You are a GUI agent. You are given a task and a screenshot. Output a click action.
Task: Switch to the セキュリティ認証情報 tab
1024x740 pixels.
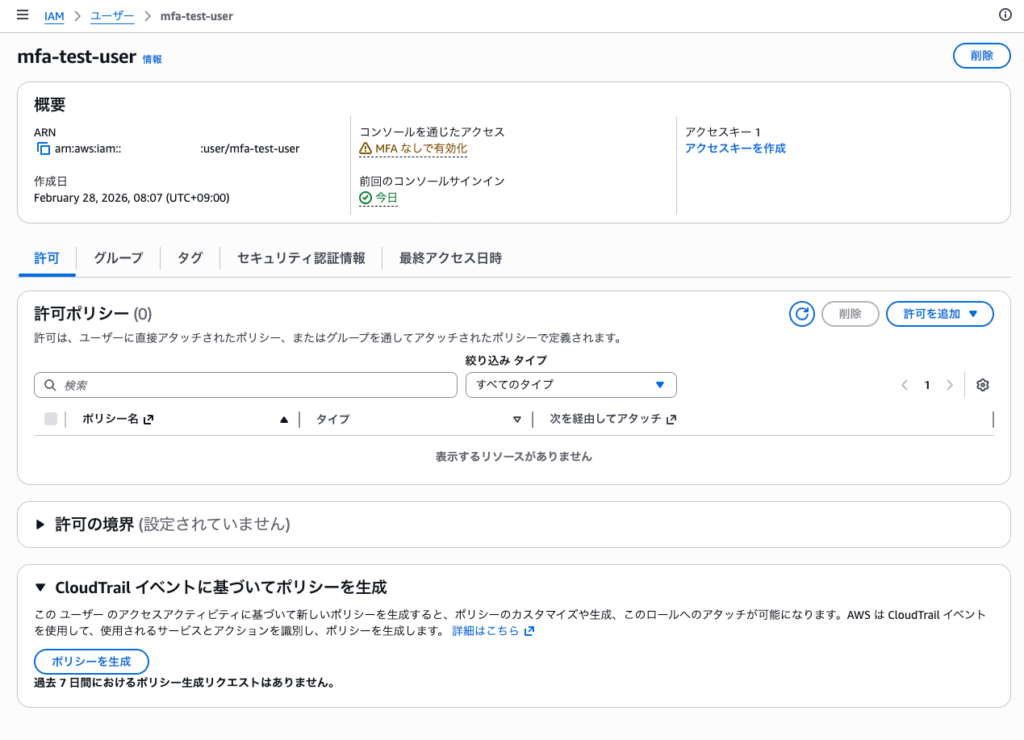pos(300,258)
